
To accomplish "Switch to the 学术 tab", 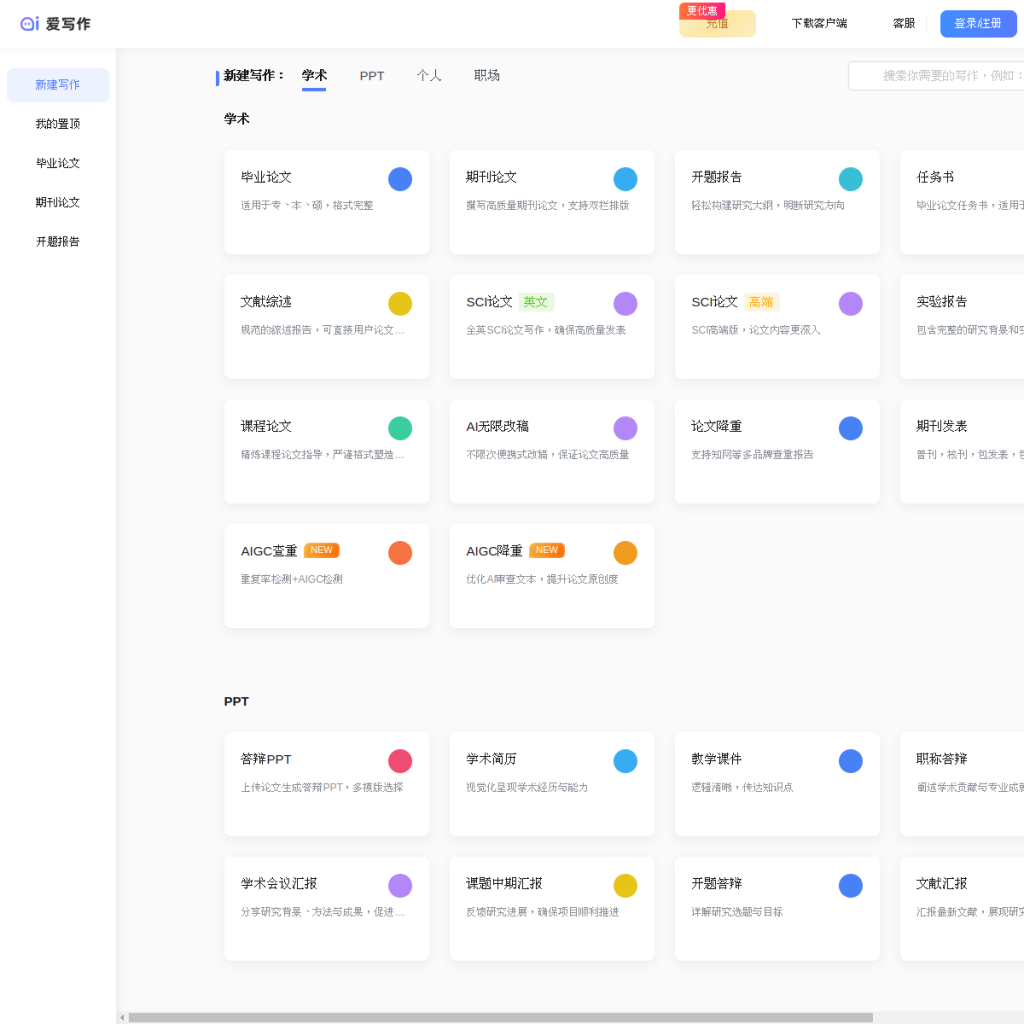I will coord(314,76).
